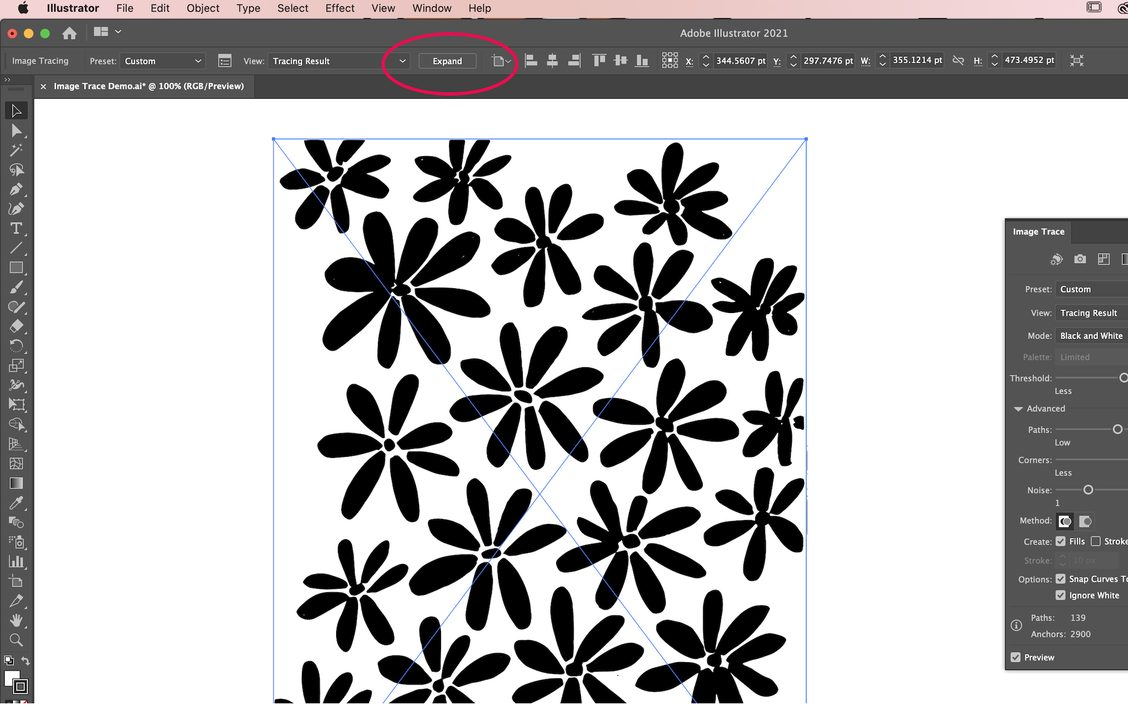Image resolution: width=1128 pixels, height=705 pixels.
Task: Select the Zoom tool in the toolbar
Action: click(16, 640)
